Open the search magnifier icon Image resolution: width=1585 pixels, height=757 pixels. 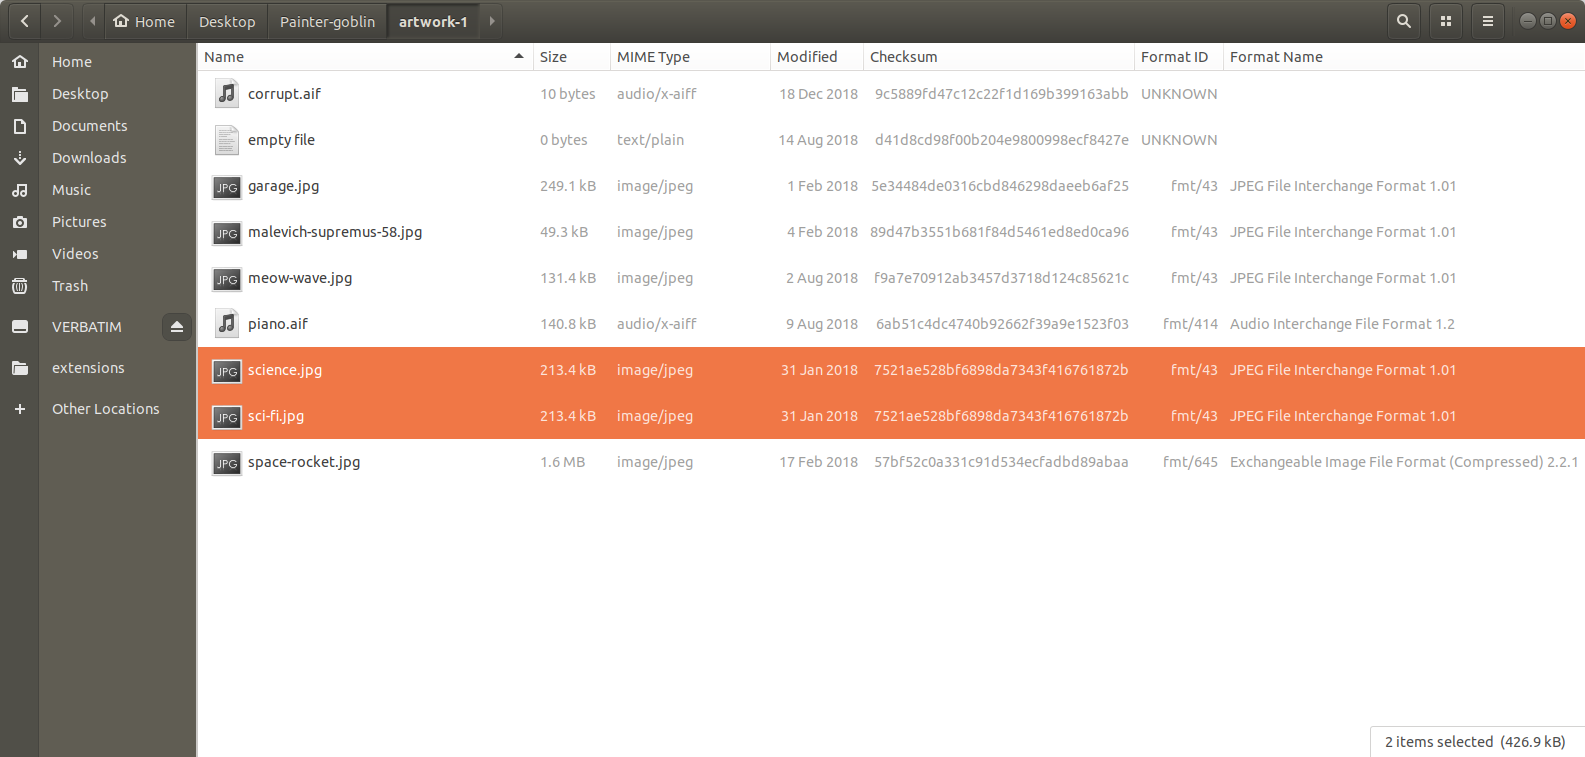tap(1404, 21)
